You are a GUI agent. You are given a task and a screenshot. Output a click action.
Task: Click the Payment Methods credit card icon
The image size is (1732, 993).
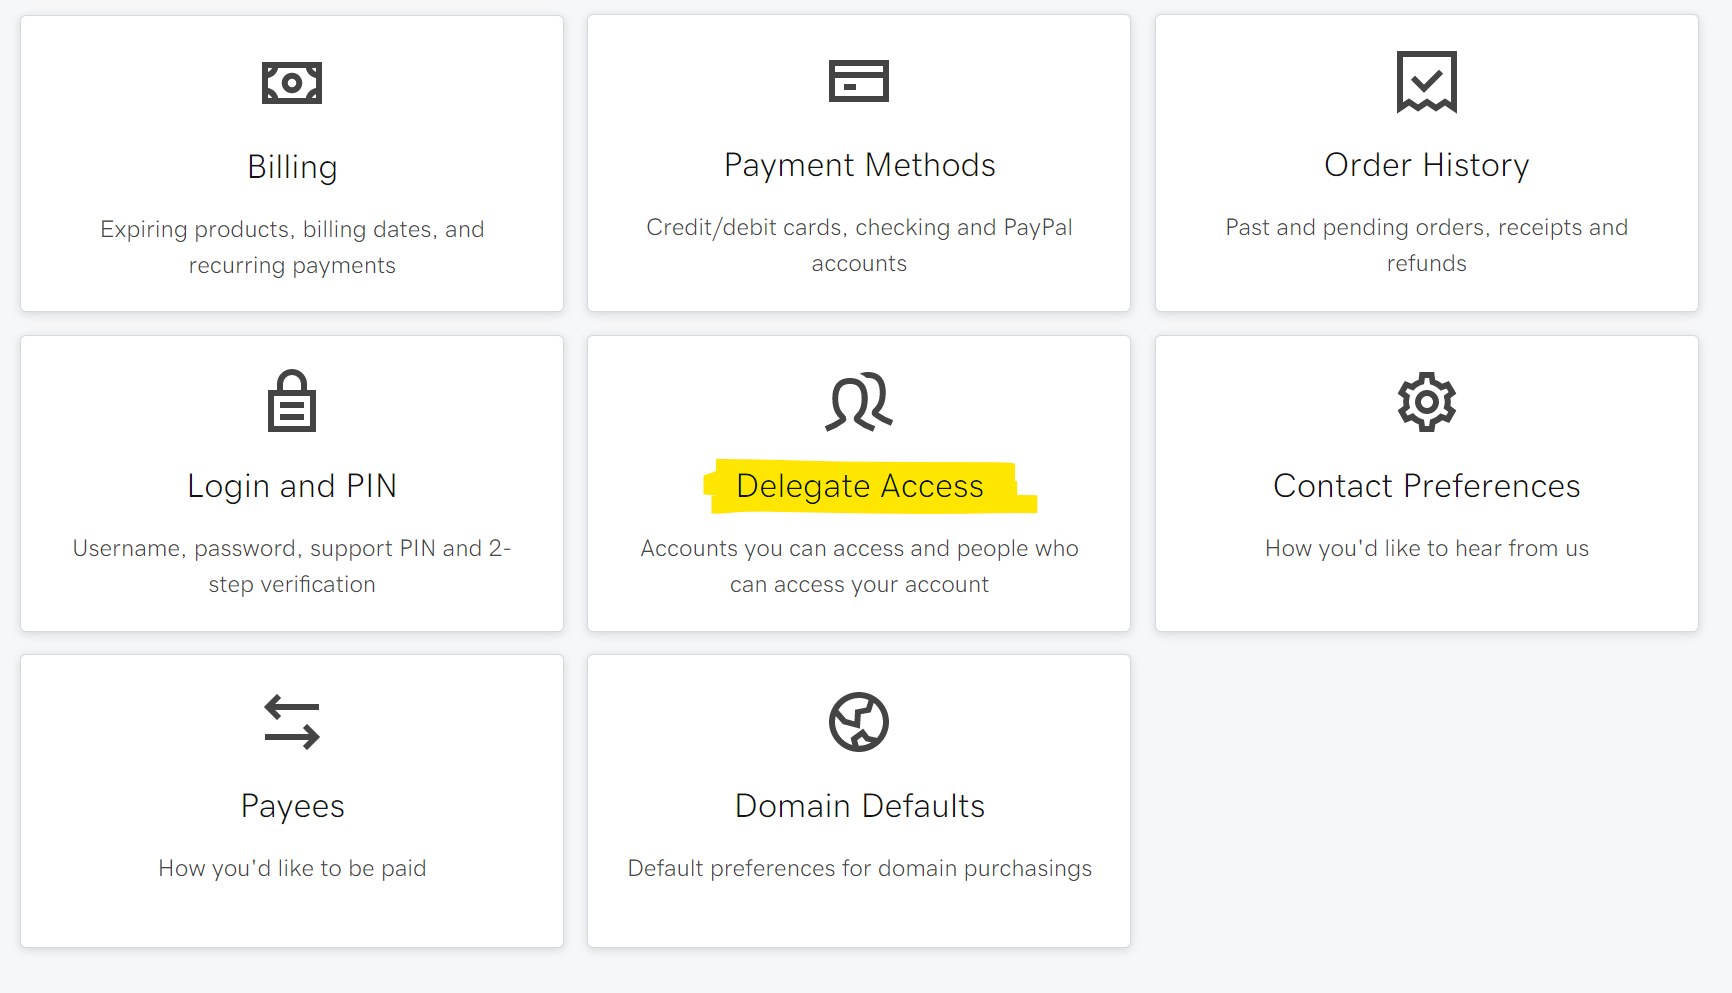[859, 81]
